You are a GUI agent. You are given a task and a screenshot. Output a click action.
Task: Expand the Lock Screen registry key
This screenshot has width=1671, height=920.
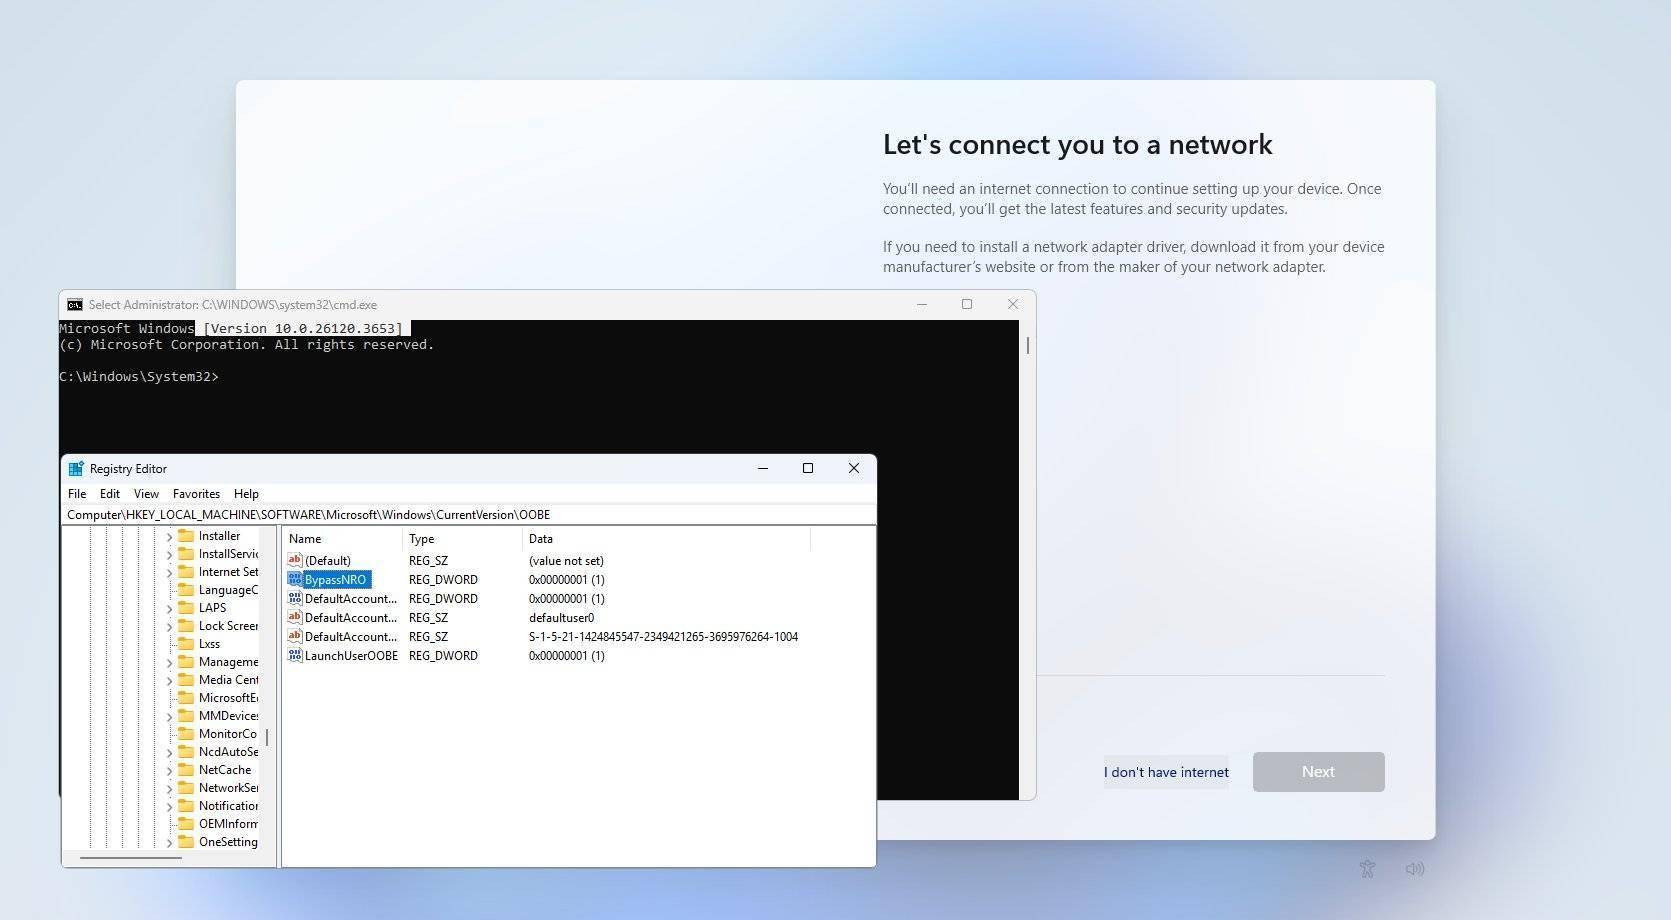click(170, 625)
